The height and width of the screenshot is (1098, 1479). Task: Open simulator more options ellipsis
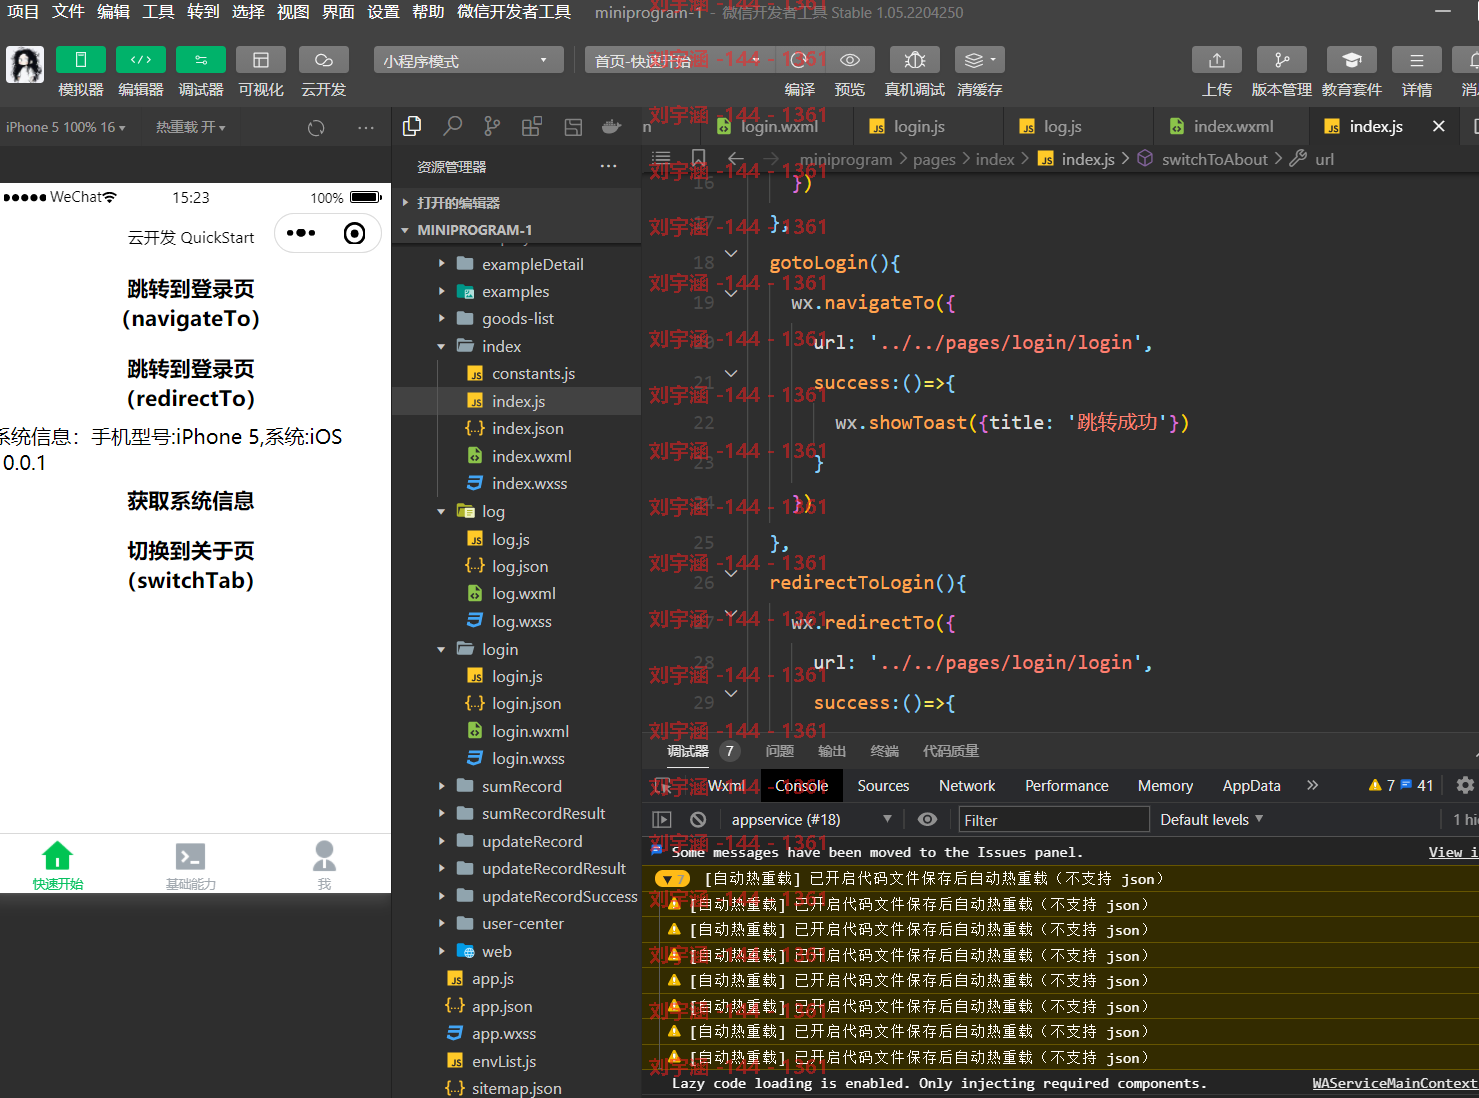click(x=366, y=128)
